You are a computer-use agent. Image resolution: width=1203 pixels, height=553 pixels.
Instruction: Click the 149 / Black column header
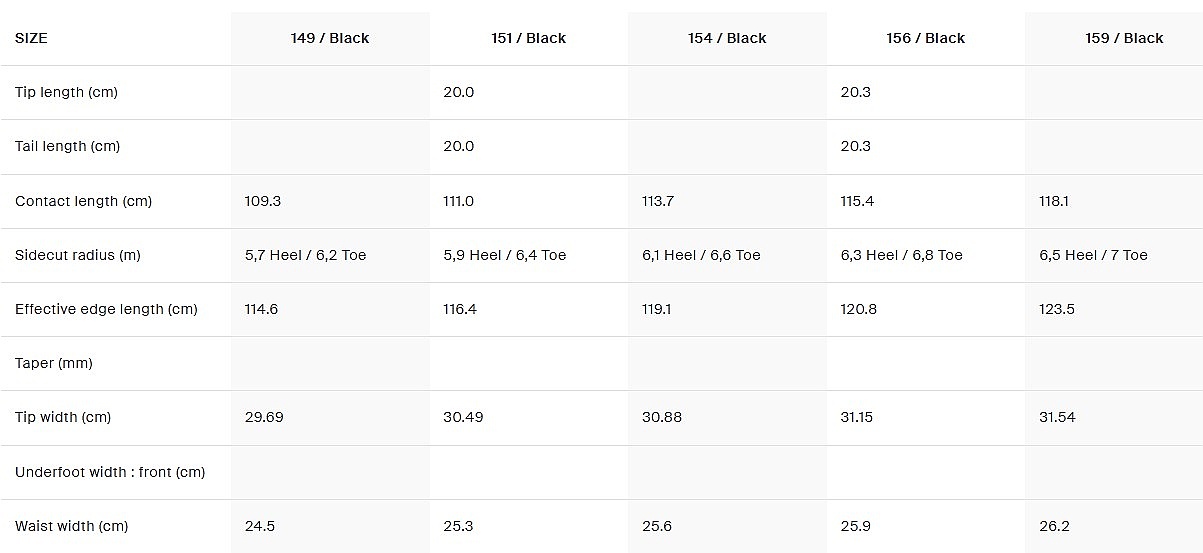coord(329,38)
